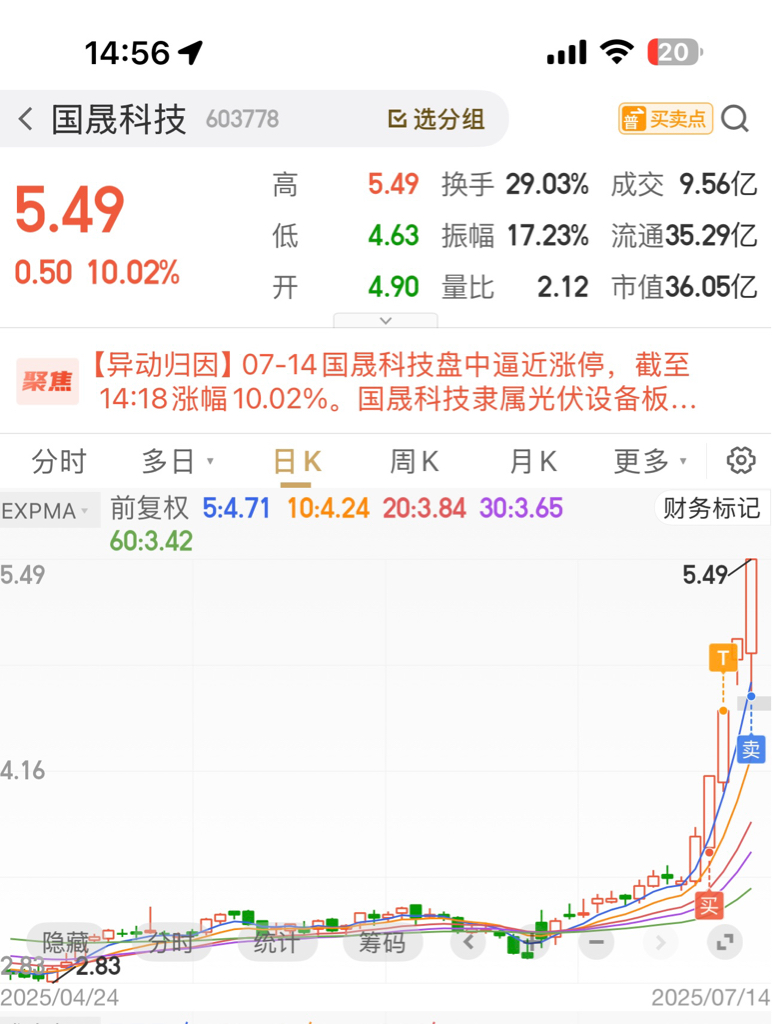Tap the 选分组 group selection button
The height and width of the screenshot is (1024, 772).
tap(436, 119)
